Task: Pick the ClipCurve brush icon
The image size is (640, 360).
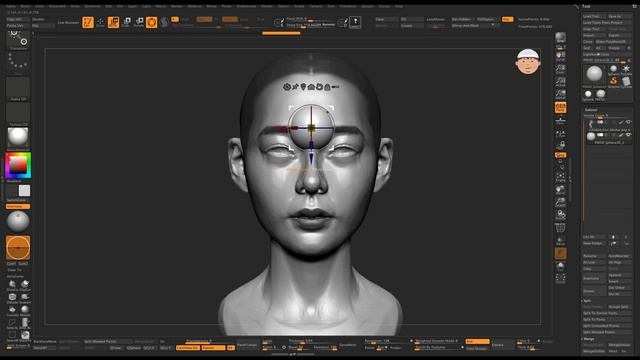Action: 25,284
